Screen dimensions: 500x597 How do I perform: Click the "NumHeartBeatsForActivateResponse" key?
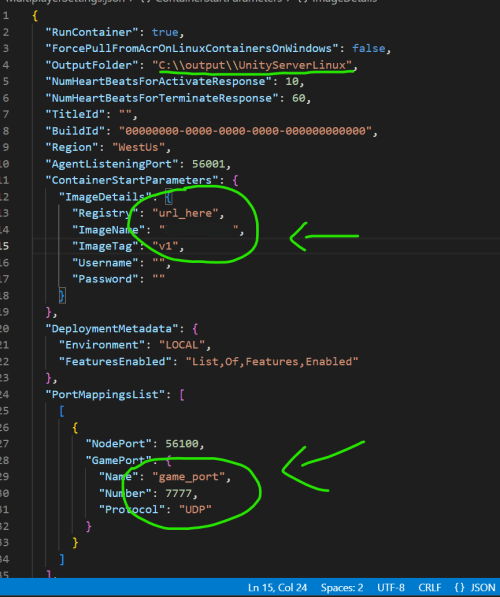pos(159,81)
